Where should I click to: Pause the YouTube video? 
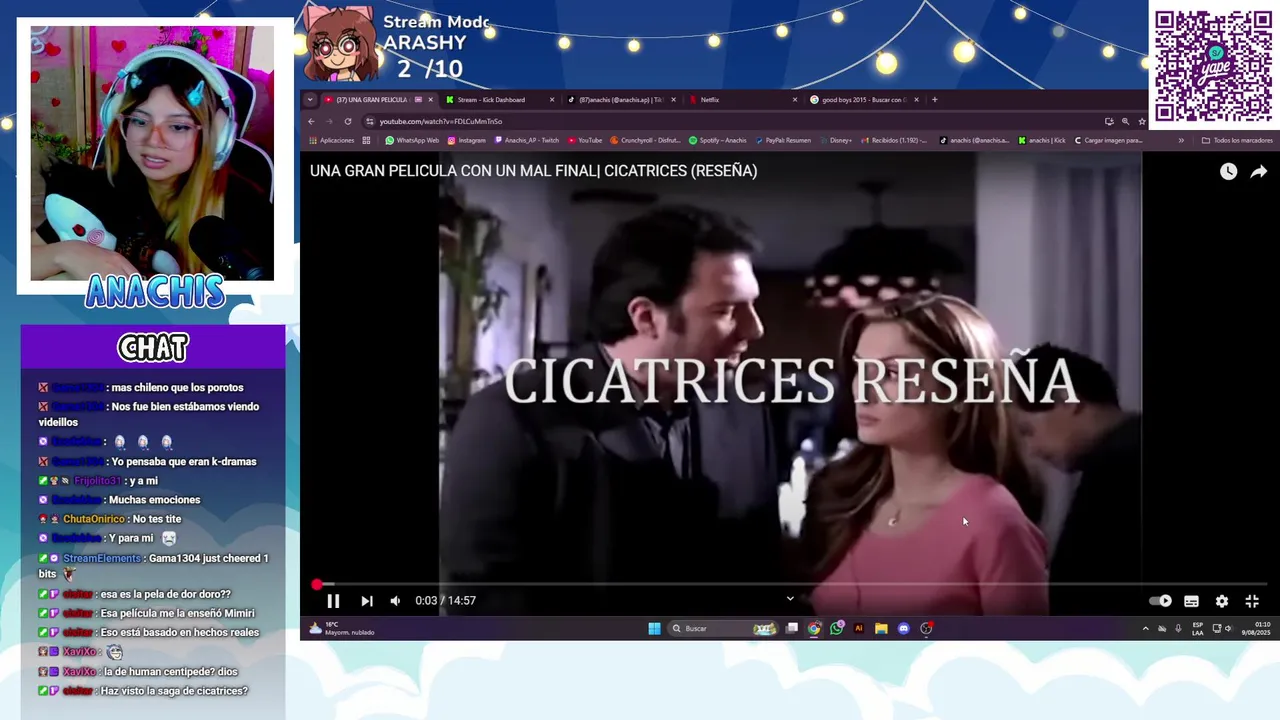coord(333,601)
